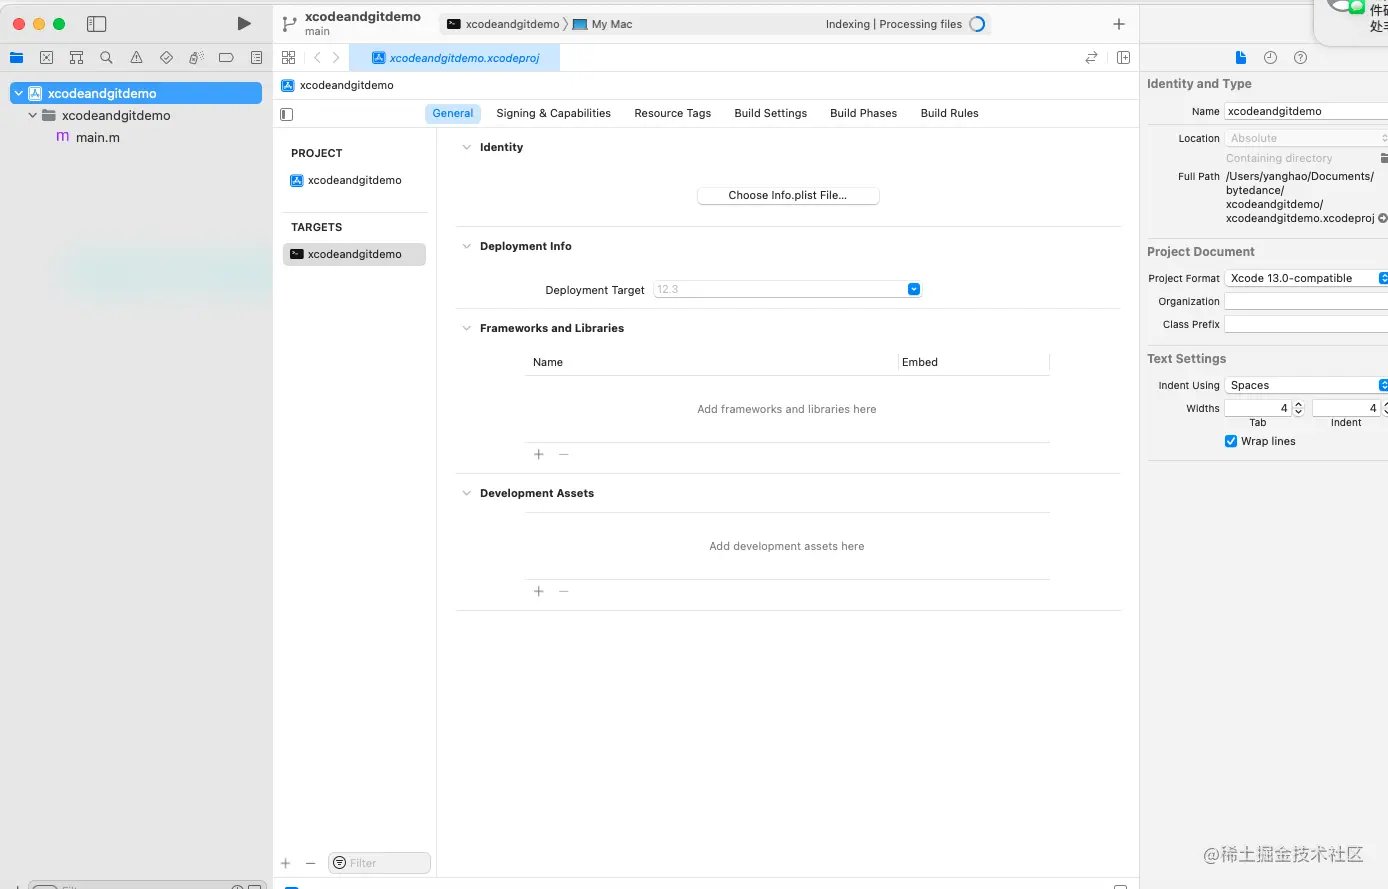
Task: Open the Debug navigator icon
Action: (196, 58)
